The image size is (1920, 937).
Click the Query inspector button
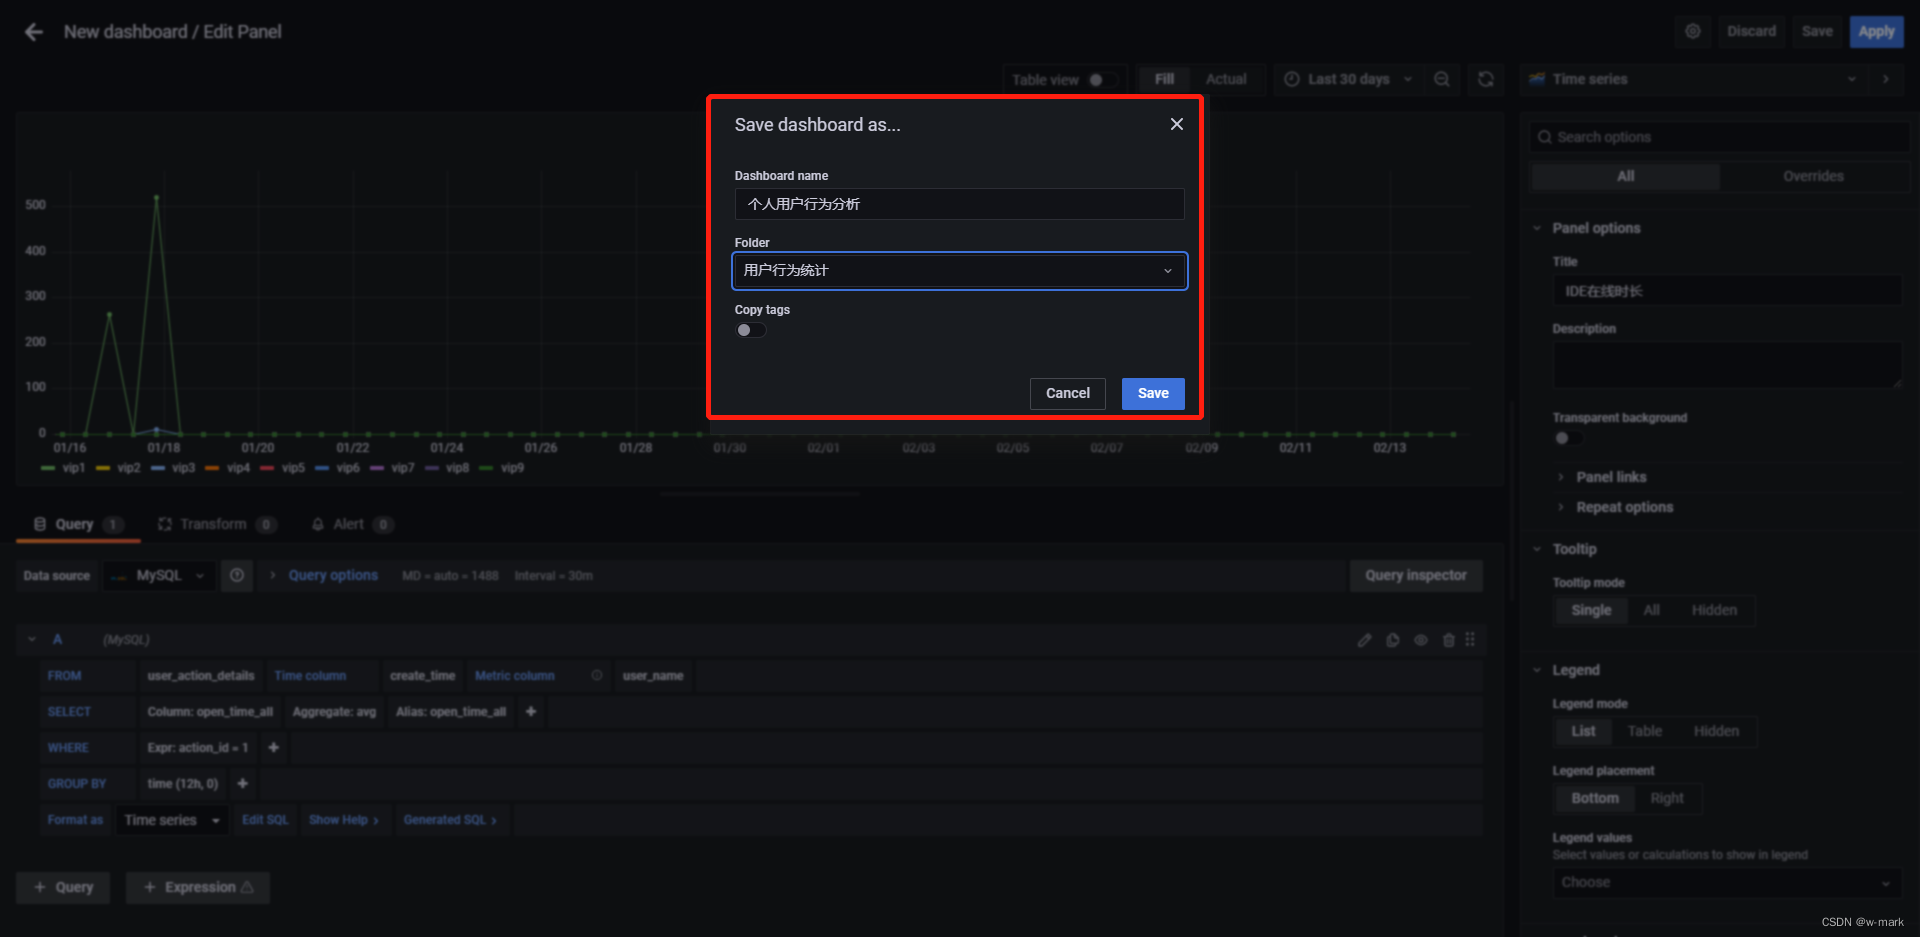[x=1416, y=575]
